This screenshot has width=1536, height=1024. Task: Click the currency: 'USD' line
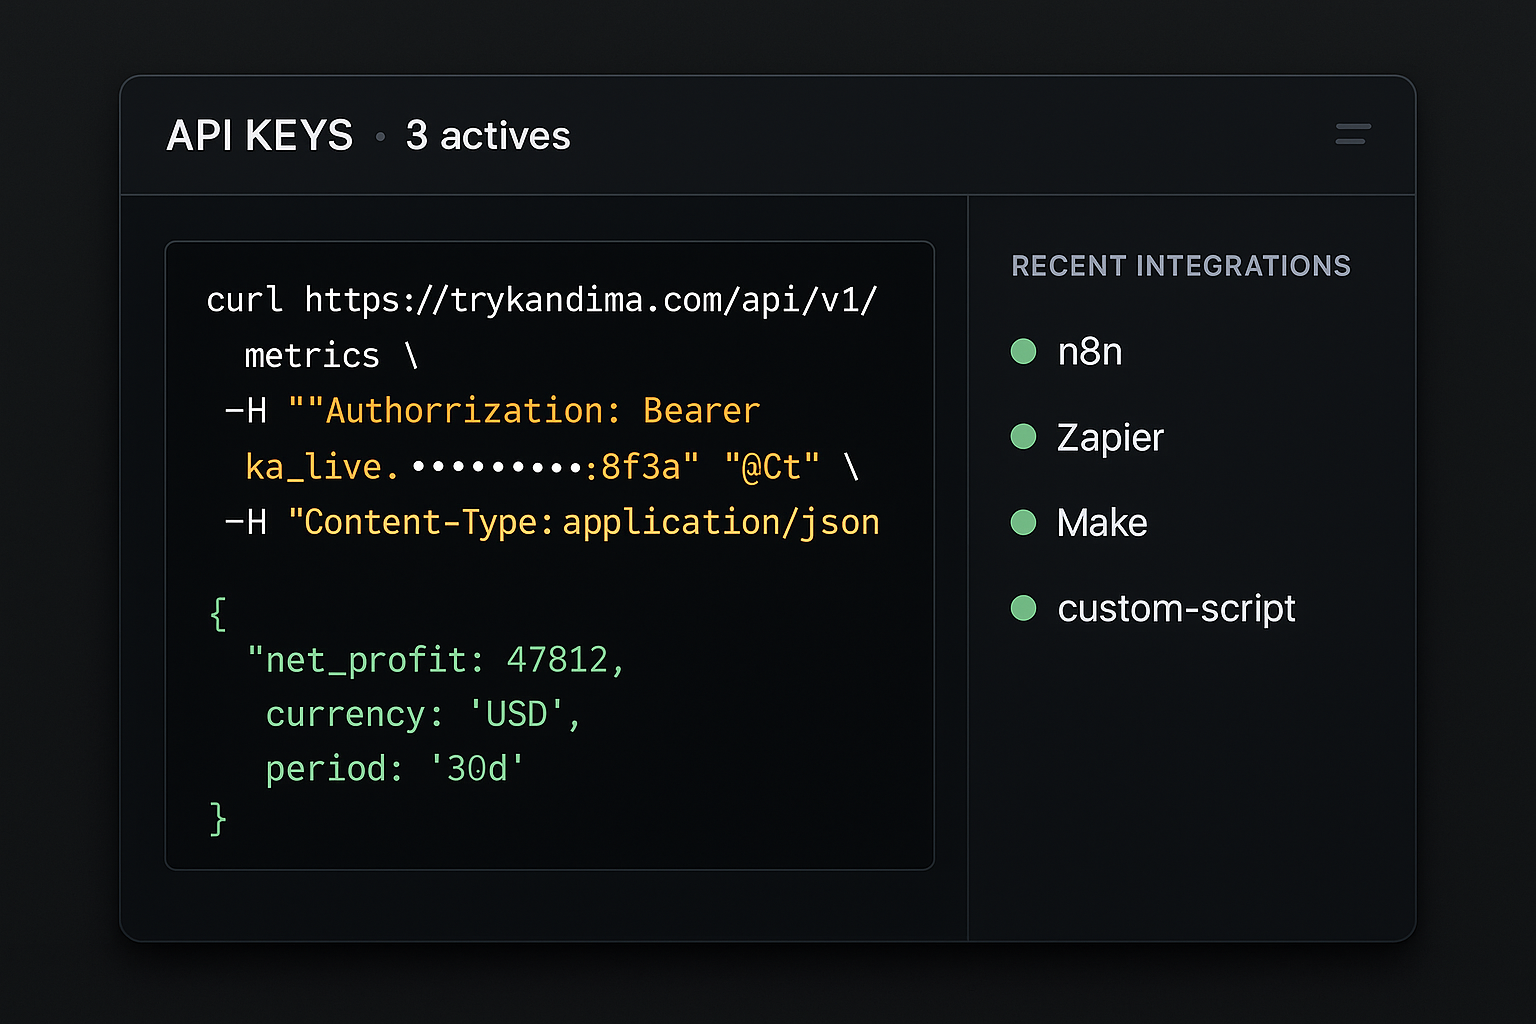click(423, 715)
